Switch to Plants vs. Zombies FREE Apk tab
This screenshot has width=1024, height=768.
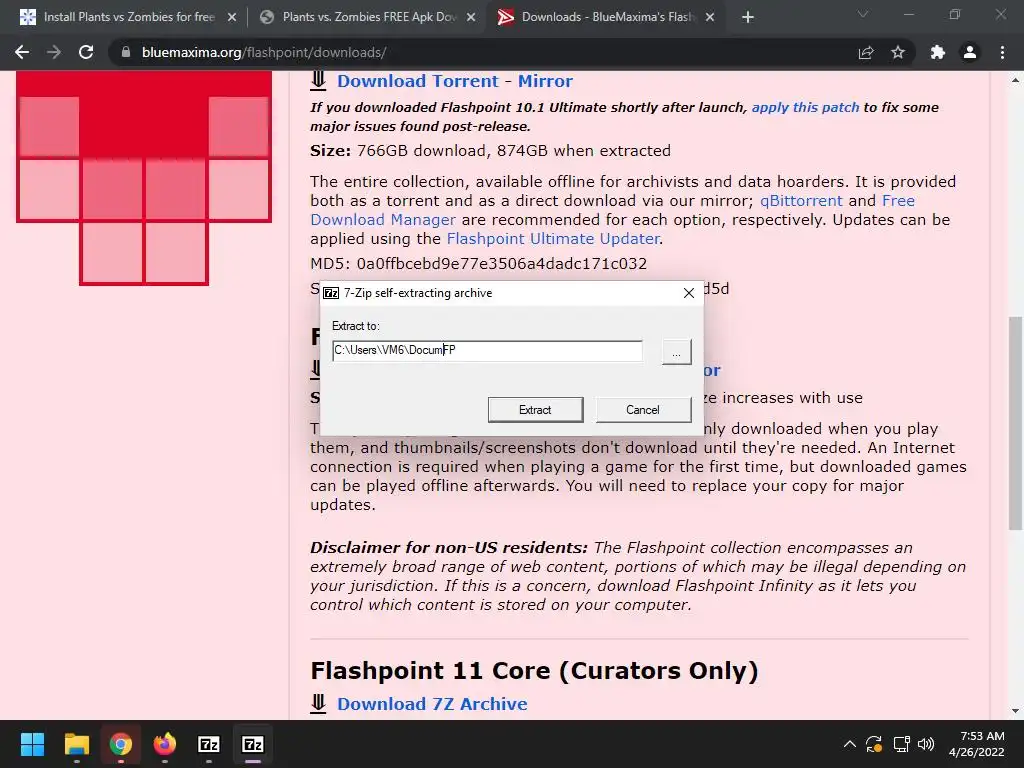[x=368, y=18]
